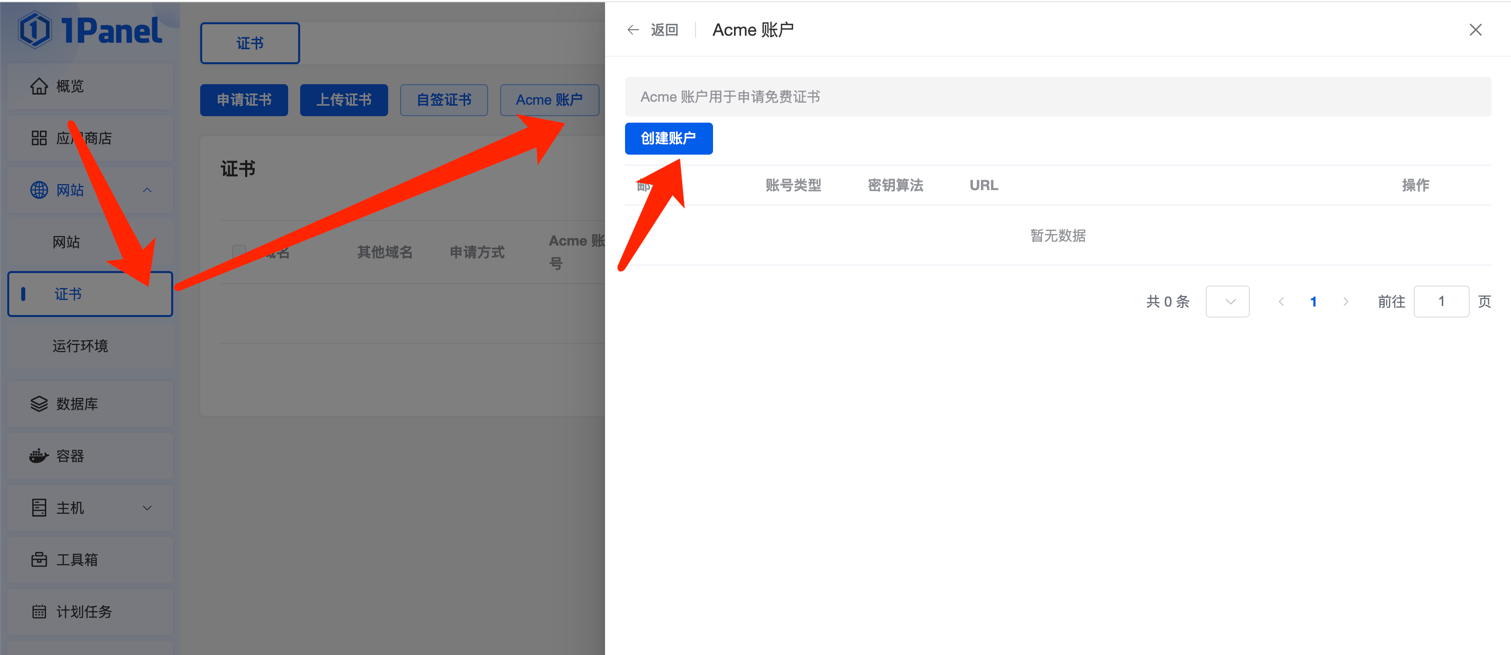Screen dimensions: 1511x655
Task: Switch to the 证书 tab
Action: click(x=250, y=43)
